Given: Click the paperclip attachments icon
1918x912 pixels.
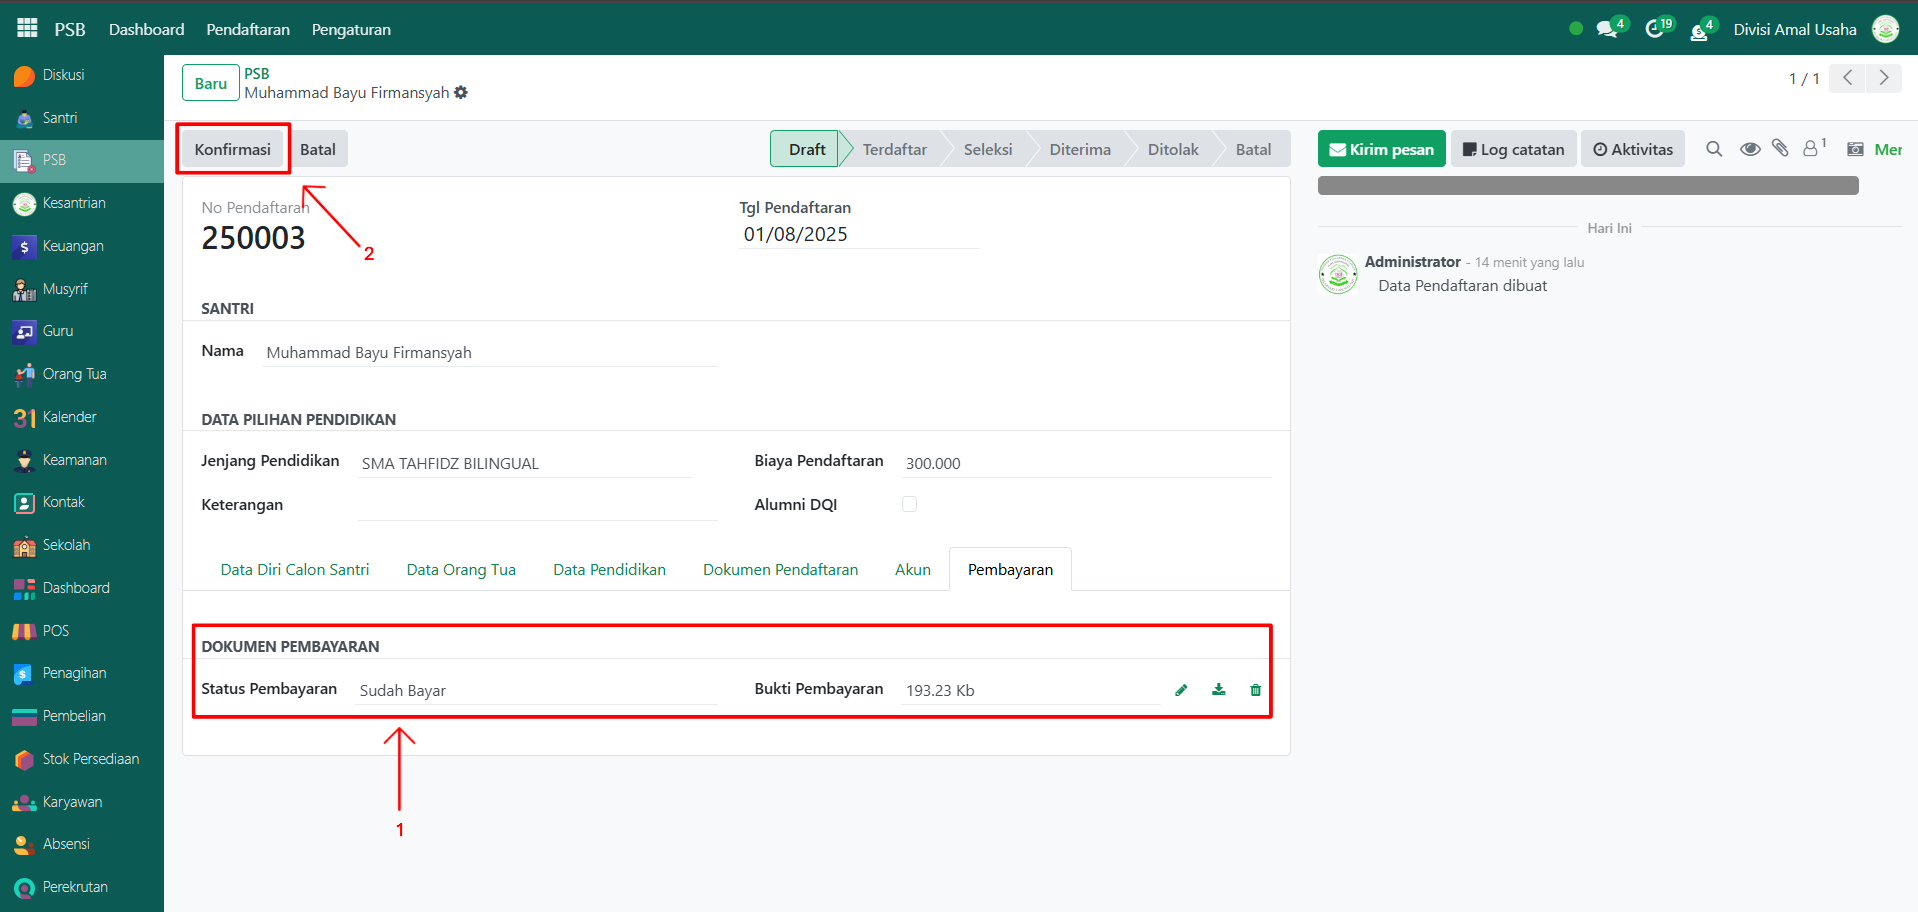Looking at the screenshot, I should tap(1780, 149).
